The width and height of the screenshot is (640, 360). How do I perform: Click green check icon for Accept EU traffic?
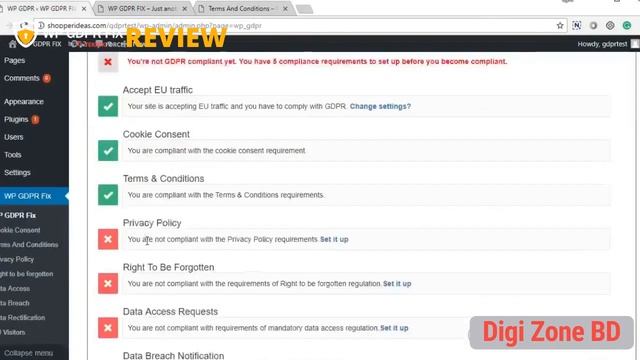(x=108, y=106)
